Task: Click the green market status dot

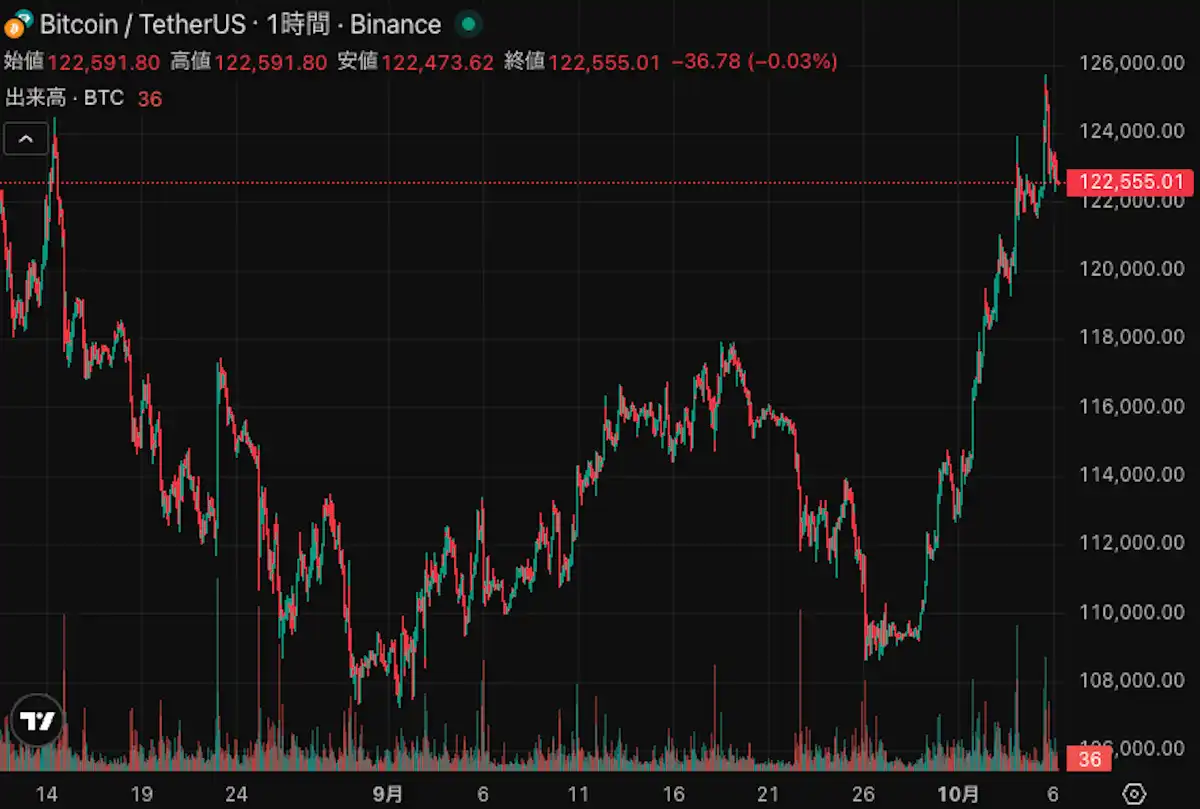Action: [466, 24]
